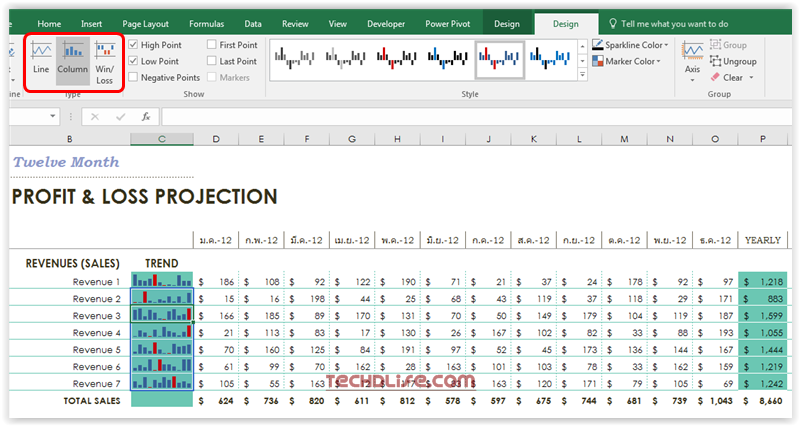Select Revenue 1 yearly total 1,218
Viewport: 800px width, 426px height.
[x=762, y=282]
